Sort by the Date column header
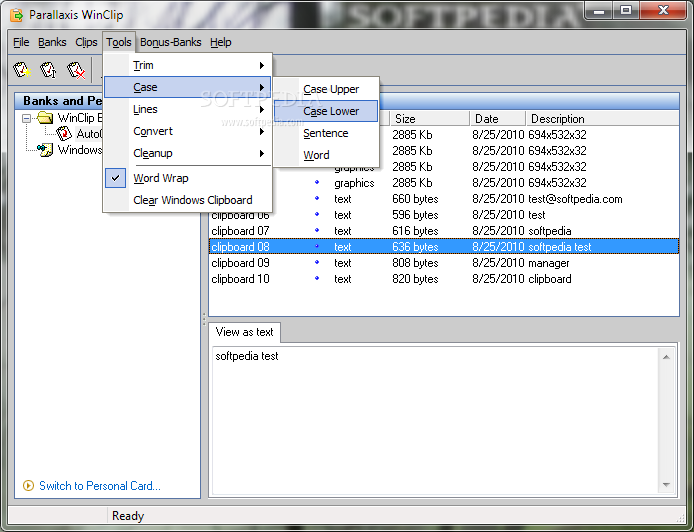694x532 pixels. (x=497, y=119)
